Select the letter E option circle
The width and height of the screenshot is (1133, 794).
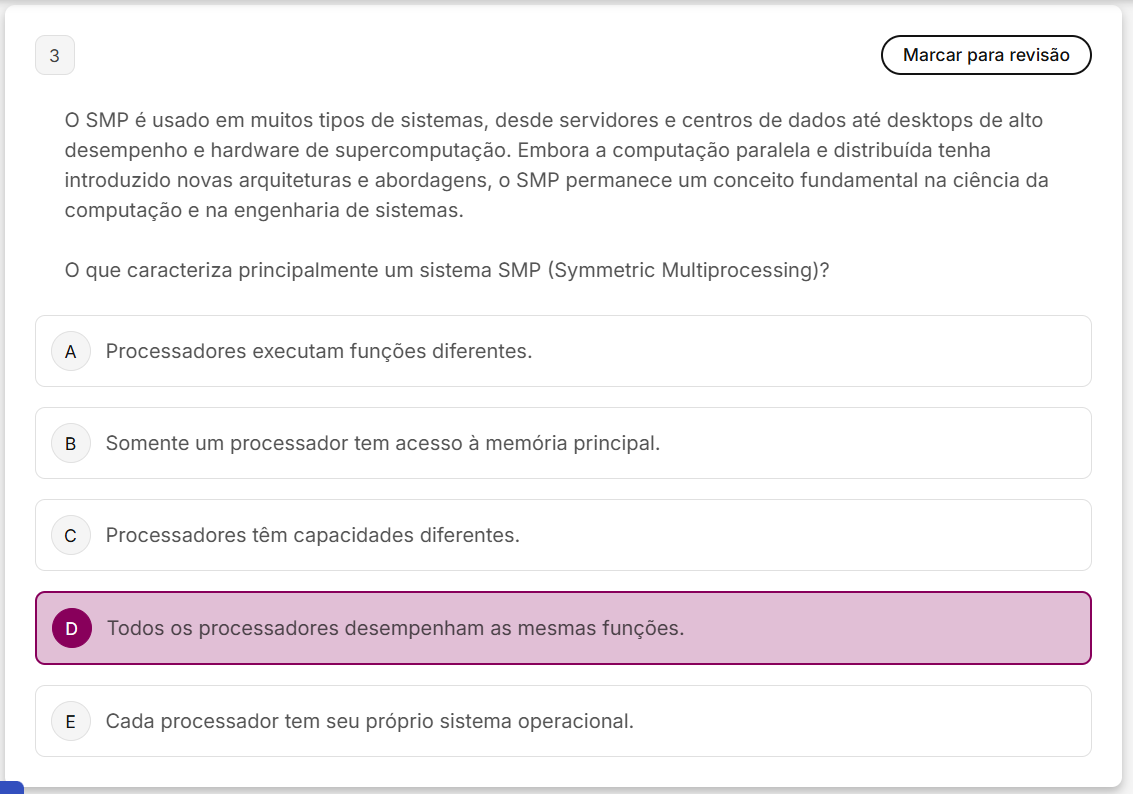point(71,721)
